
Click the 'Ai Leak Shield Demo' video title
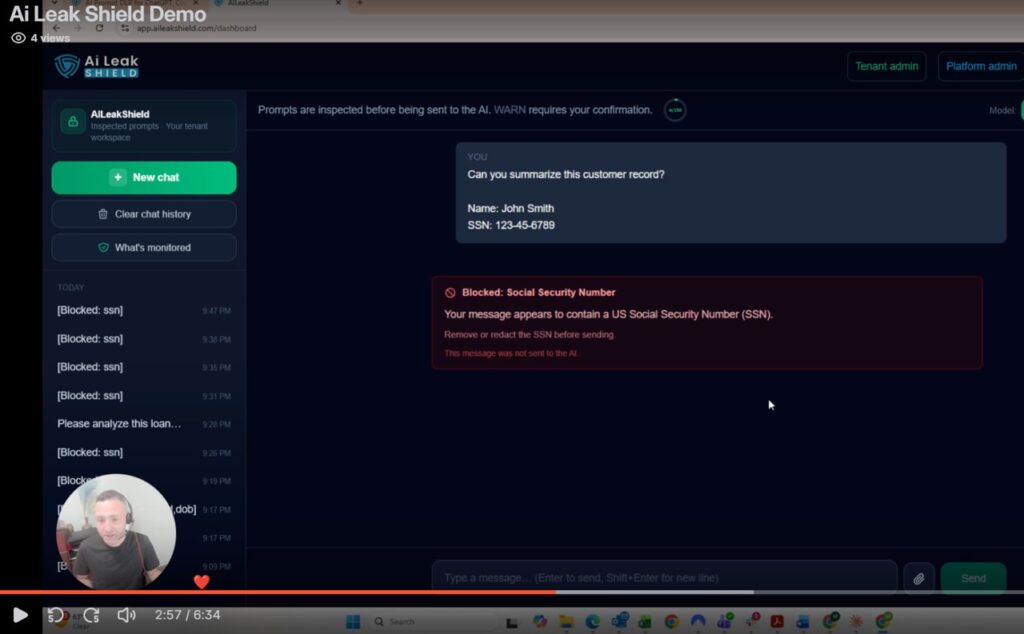108,14
